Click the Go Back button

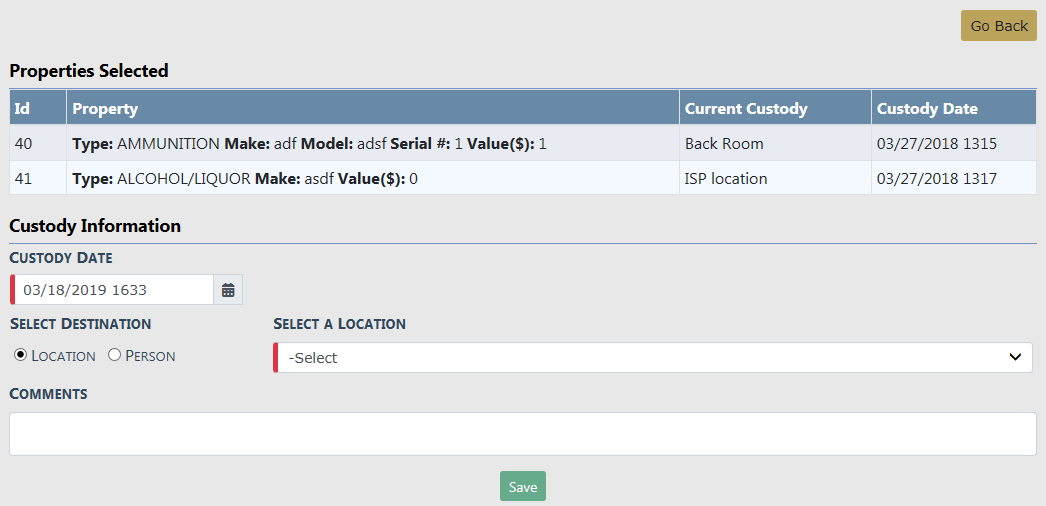pos(998,26)
